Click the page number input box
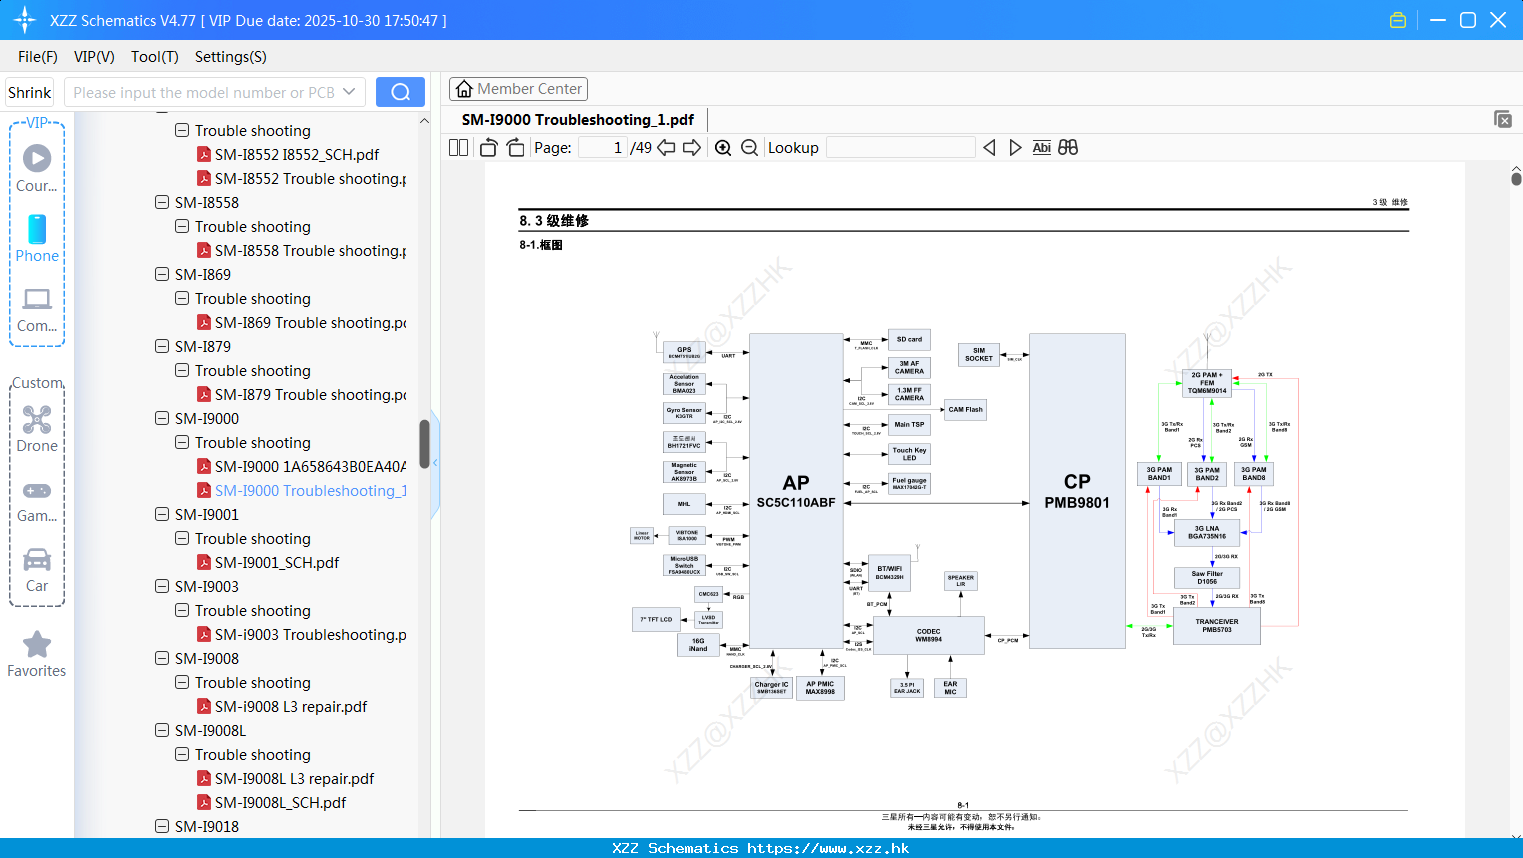This screenshot has height=858, width=1523. 603,147
